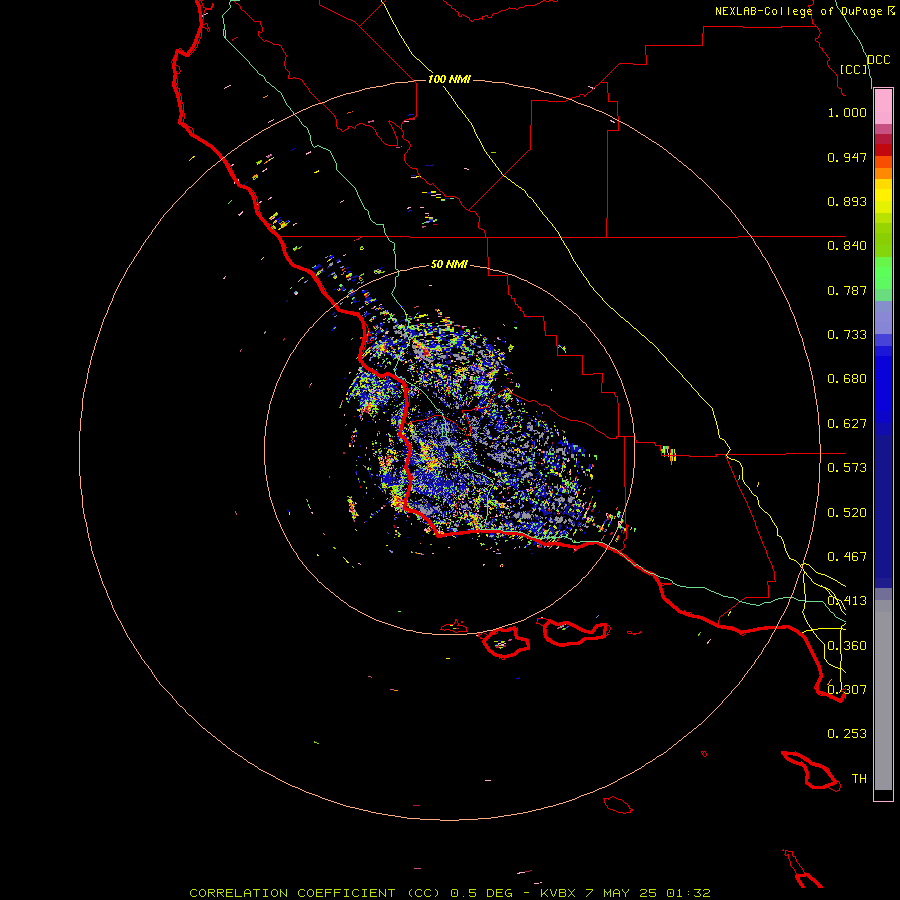Click the 100 NMI range ring label

coord(449,79)
